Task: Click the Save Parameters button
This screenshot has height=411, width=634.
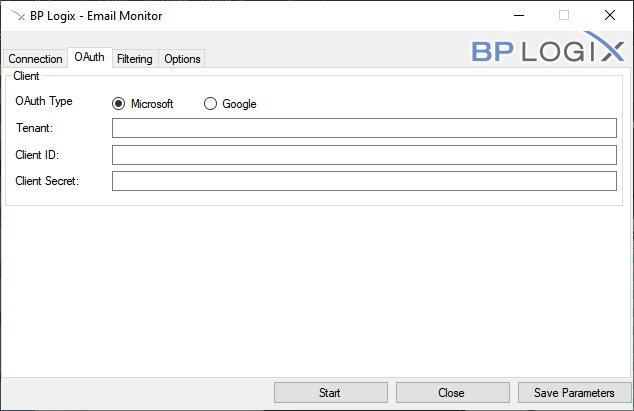Action: (574, 393)
